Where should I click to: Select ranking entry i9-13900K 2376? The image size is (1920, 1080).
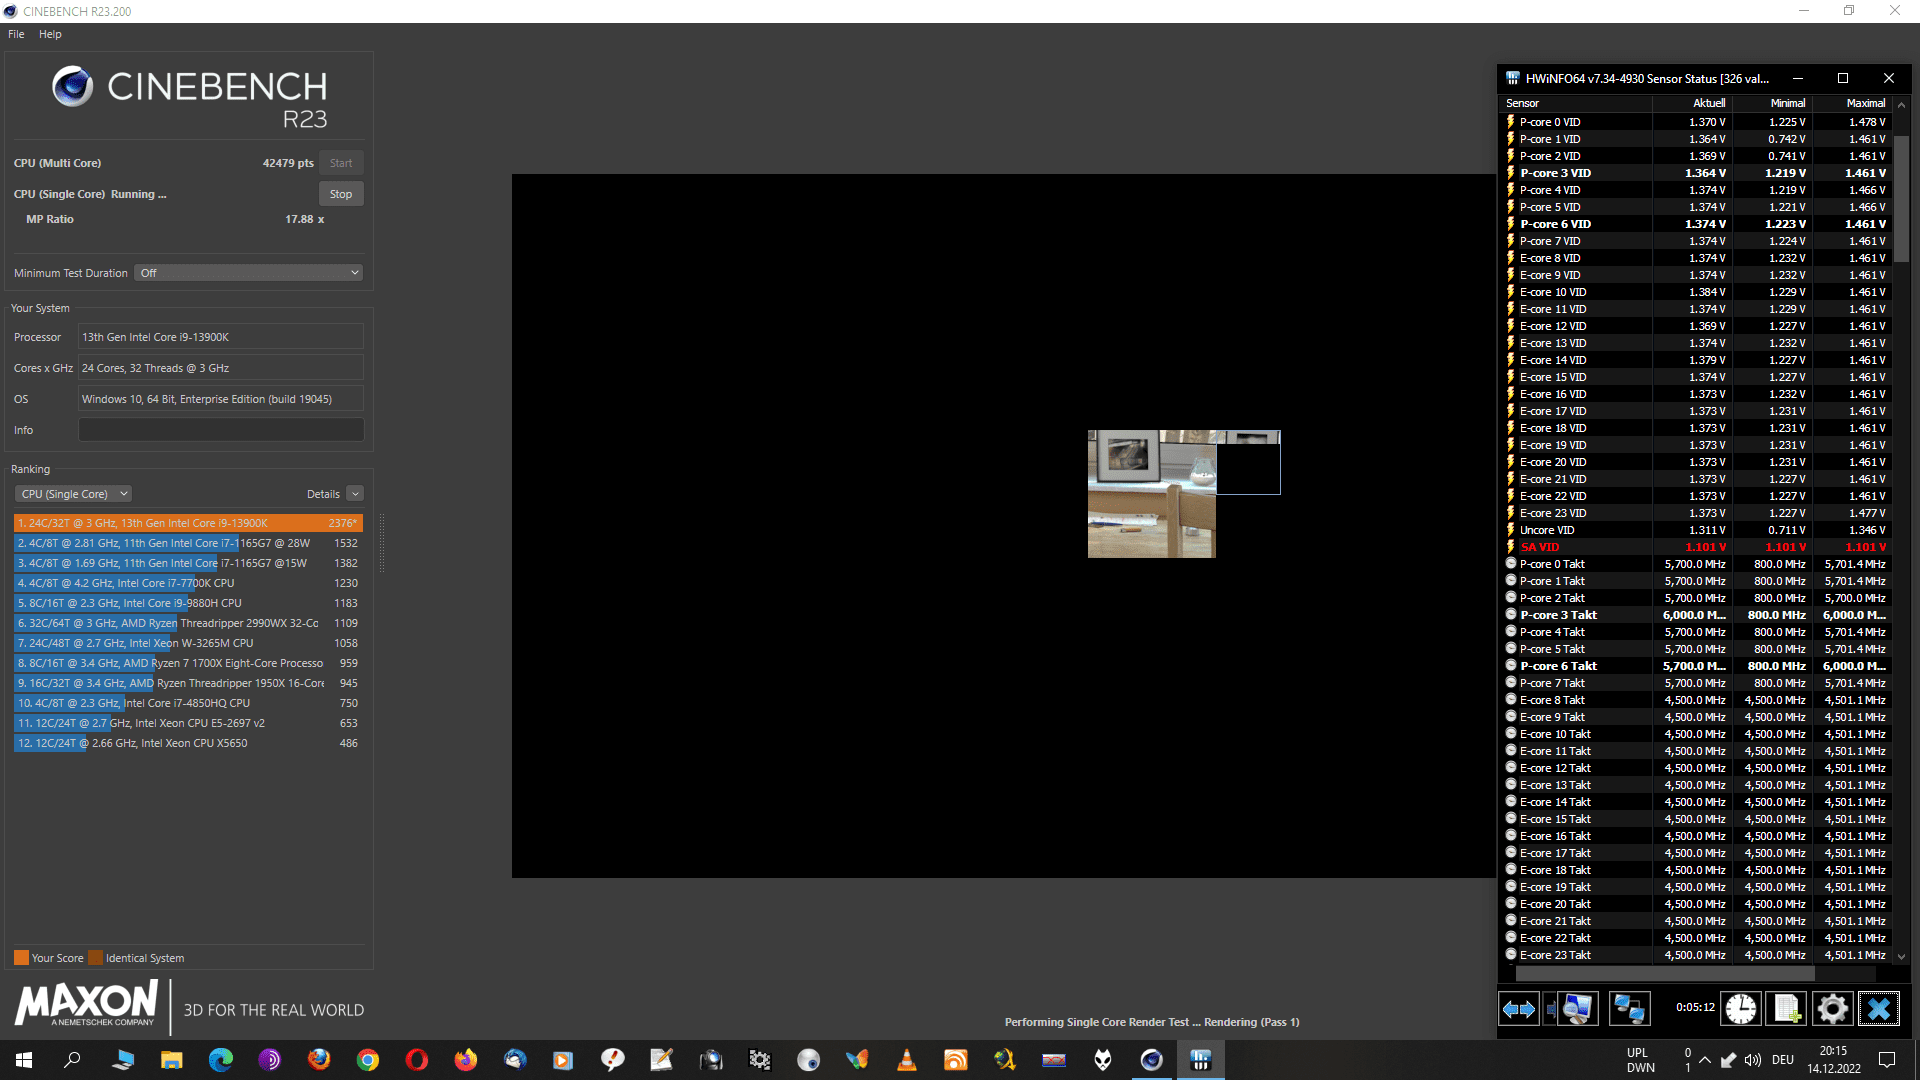188,523
